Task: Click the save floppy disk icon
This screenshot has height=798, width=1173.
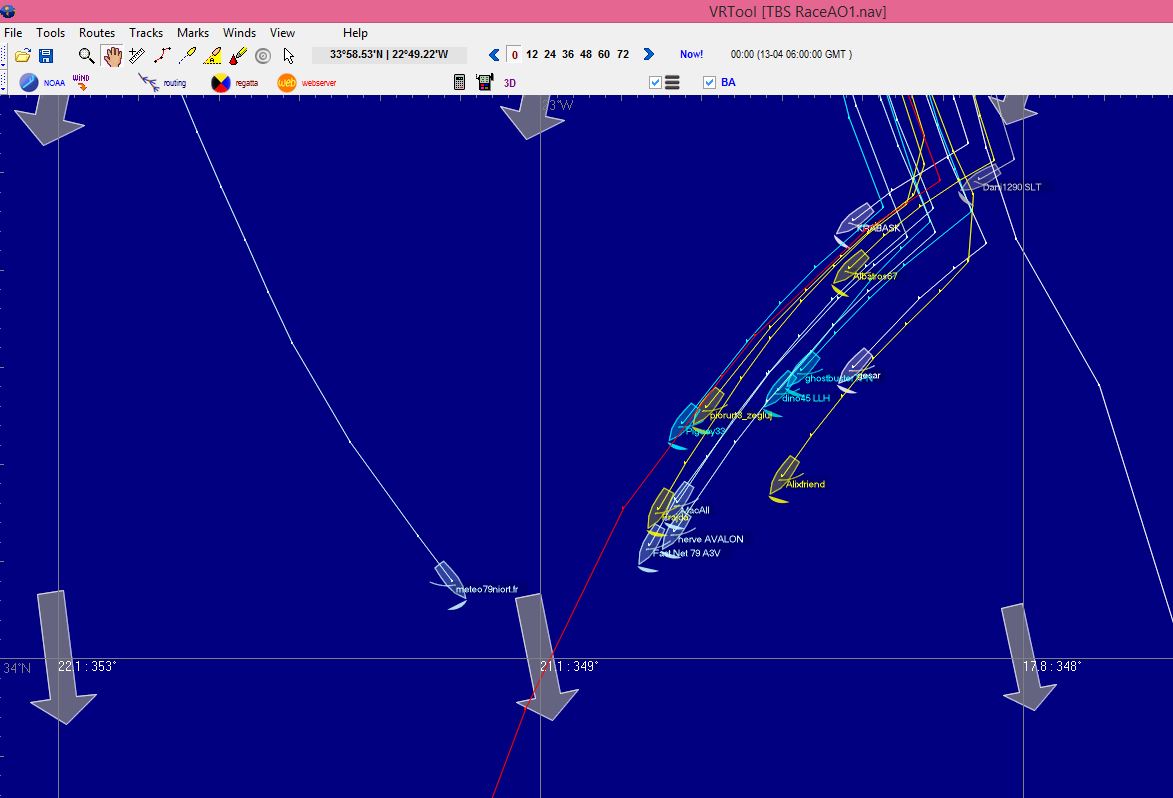Action: [x=46, y=55]
